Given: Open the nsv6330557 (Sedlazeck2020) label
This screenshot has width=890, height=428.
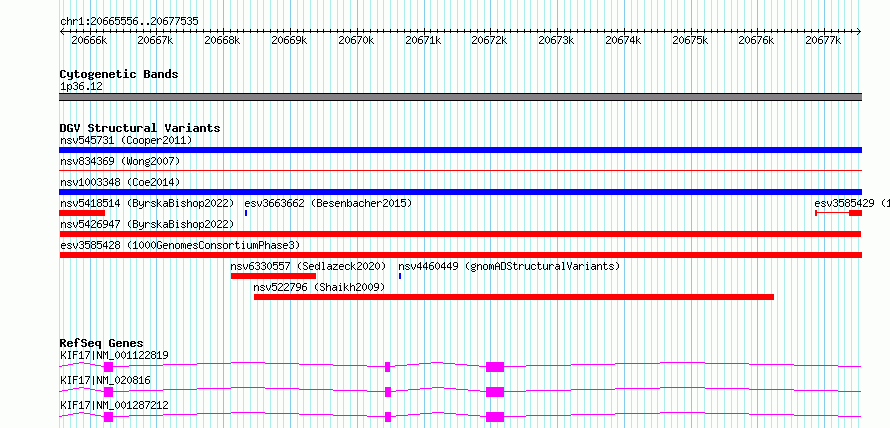Looking at the screenshot, I should pyautogui.click(x=308, y=266).
